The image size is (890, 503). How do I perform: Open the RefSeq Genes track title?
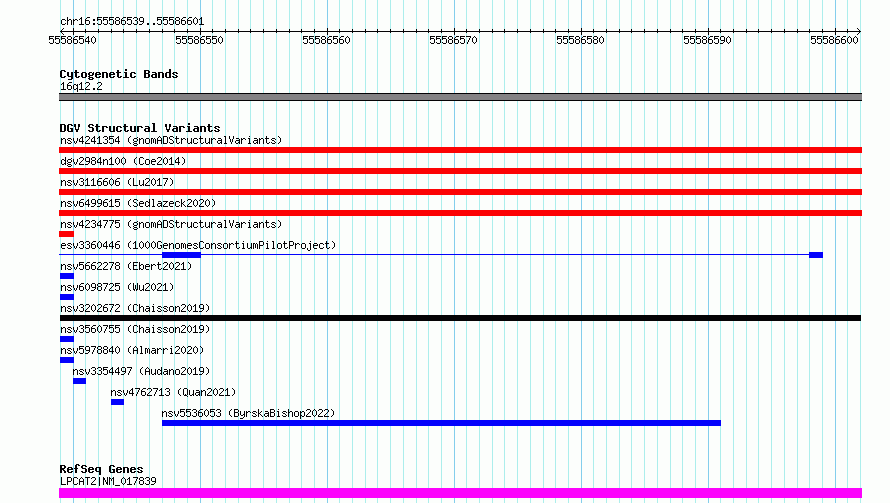[101, 469]
